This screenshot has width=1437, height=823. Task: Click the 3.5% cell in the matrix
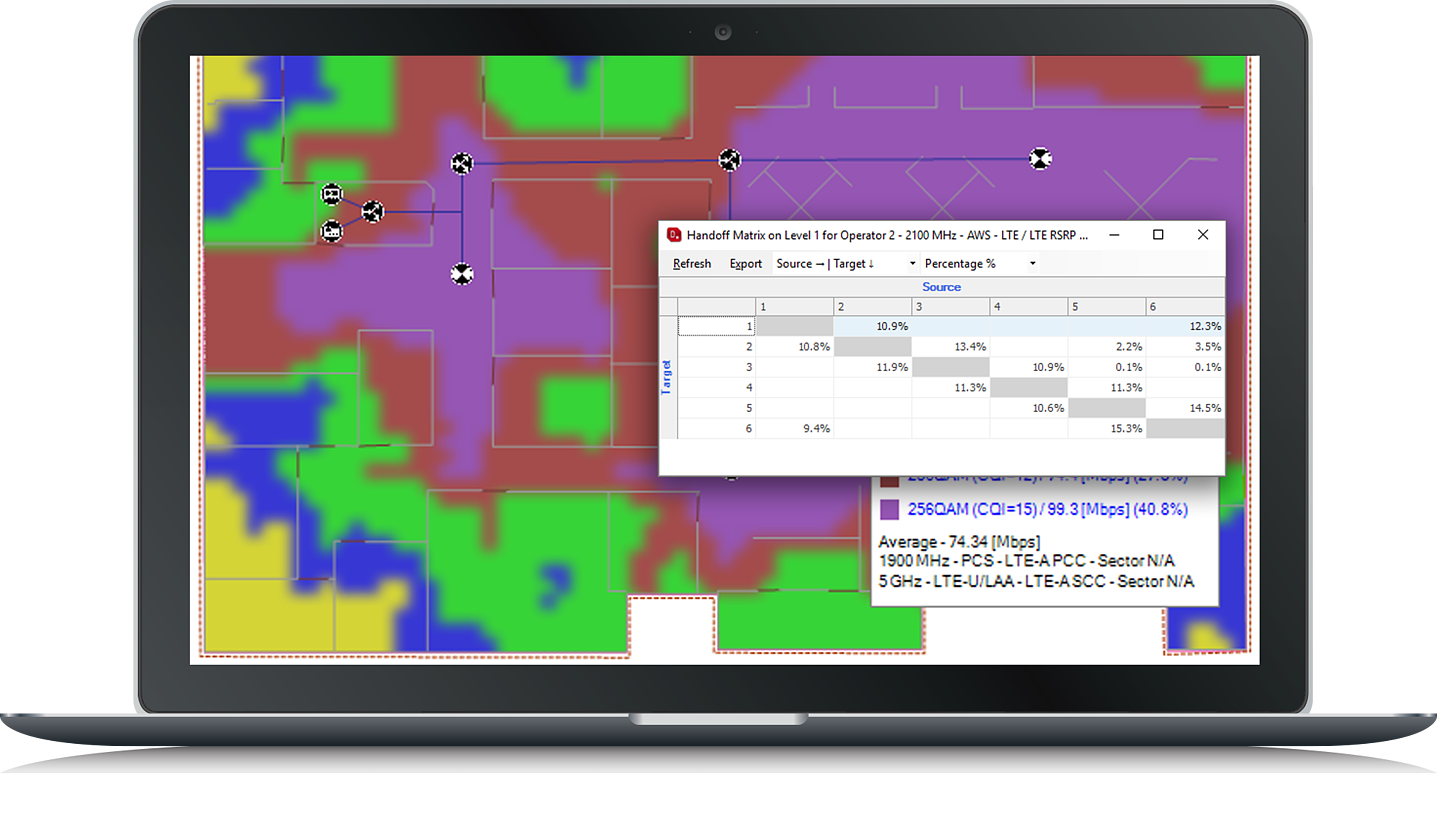[x=1185, y=346]
